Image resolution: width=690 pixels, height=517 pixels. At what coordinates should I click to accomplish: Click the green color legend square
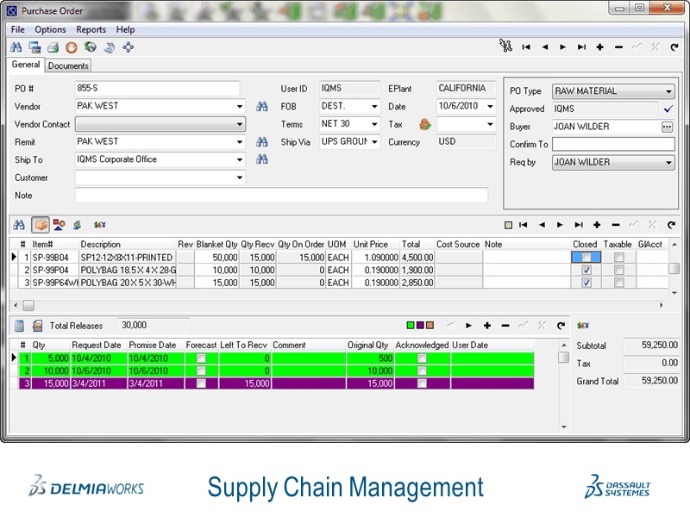tap(411, 325)
